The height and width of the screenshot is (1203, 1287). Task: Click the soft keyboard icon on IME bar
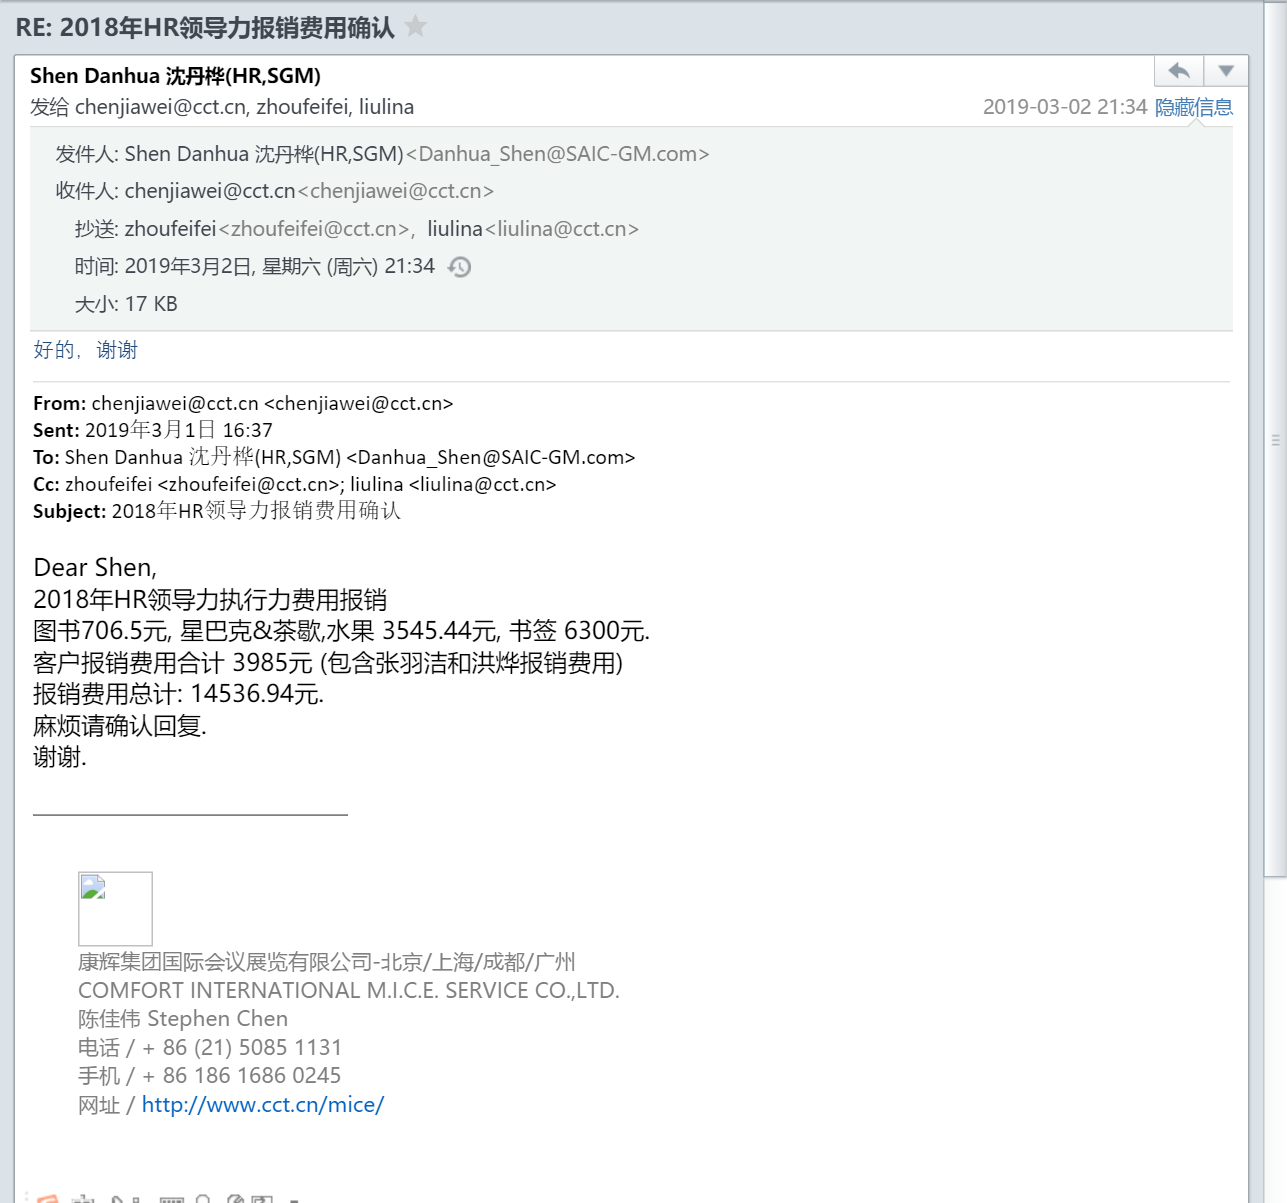pos(172,1198)
